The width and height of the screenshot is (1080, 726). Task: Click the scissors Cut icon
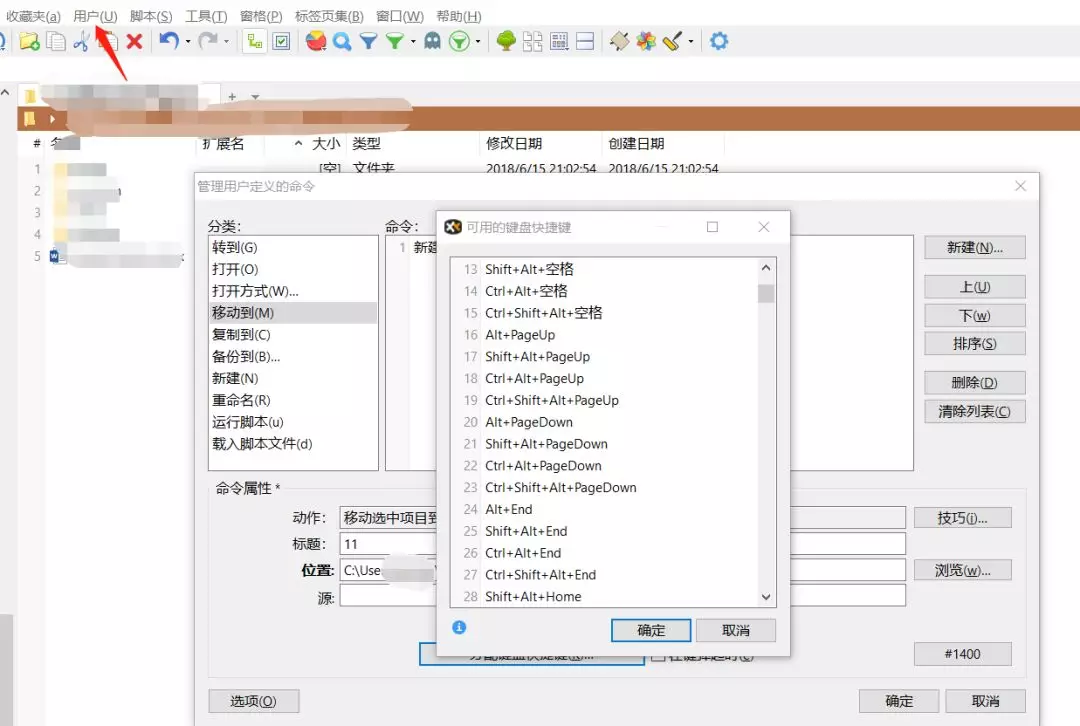click(81, 41)
